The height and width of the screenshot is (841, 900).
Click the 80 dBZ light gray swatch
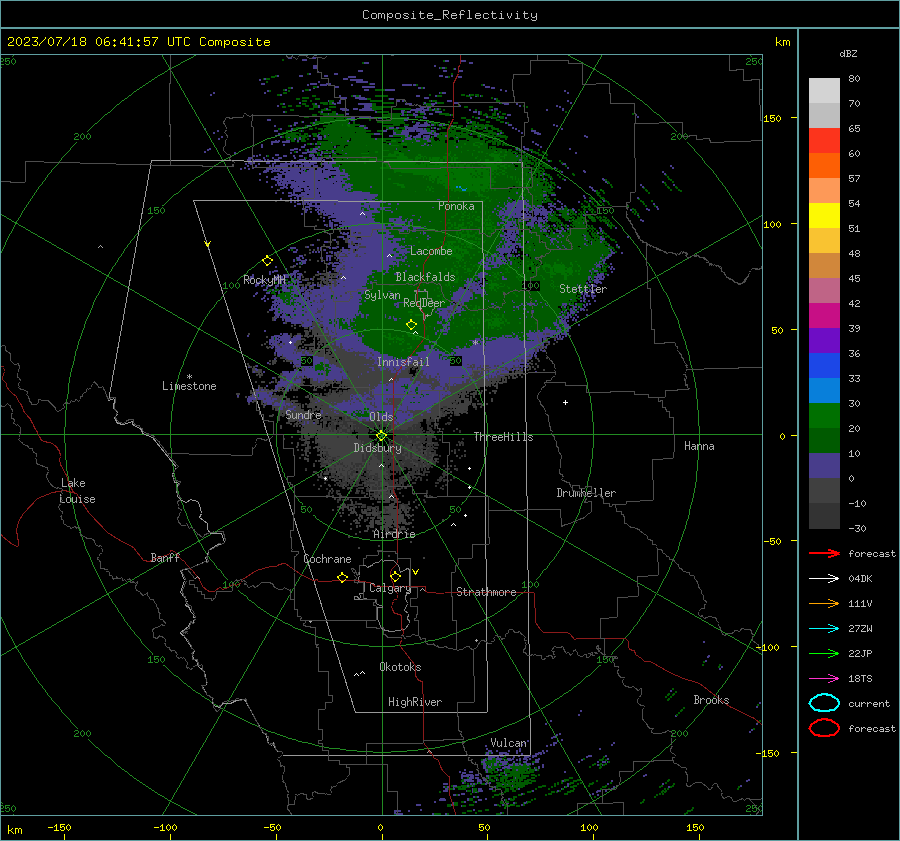pos(824,91)
